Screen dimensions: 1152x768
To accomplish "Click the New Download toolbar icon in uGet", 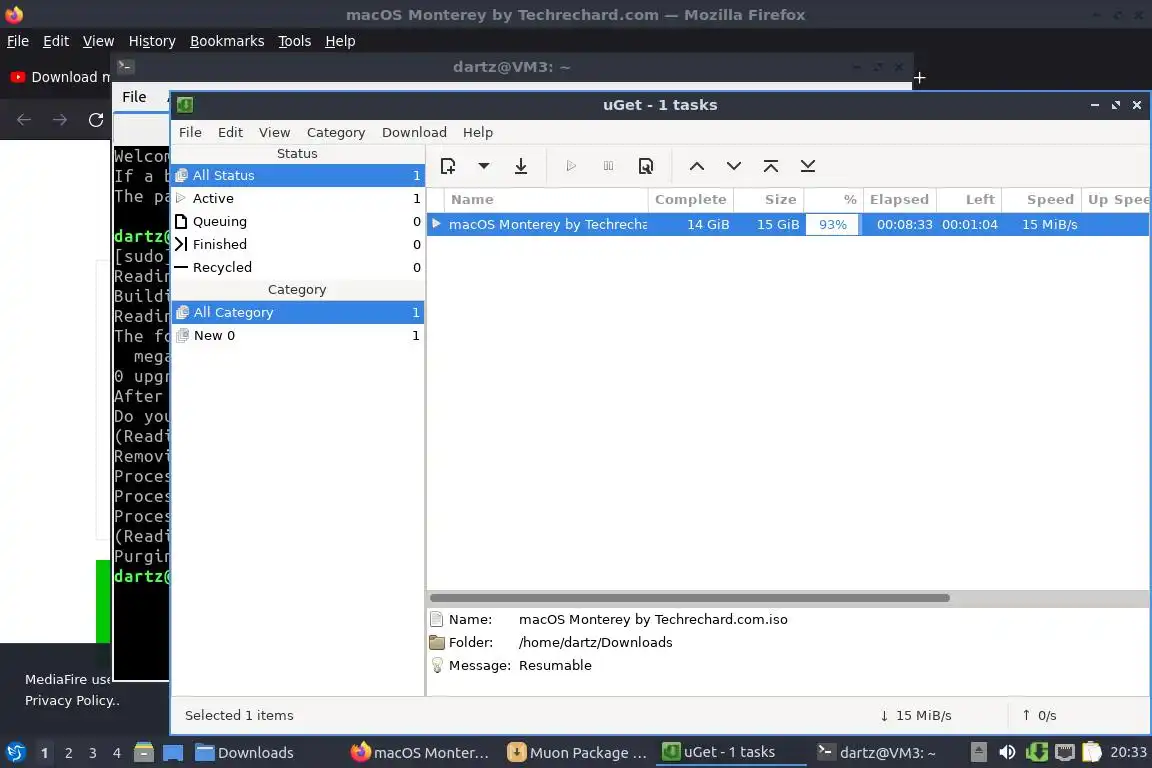I will pyautogui.click(x=448, y=166).
